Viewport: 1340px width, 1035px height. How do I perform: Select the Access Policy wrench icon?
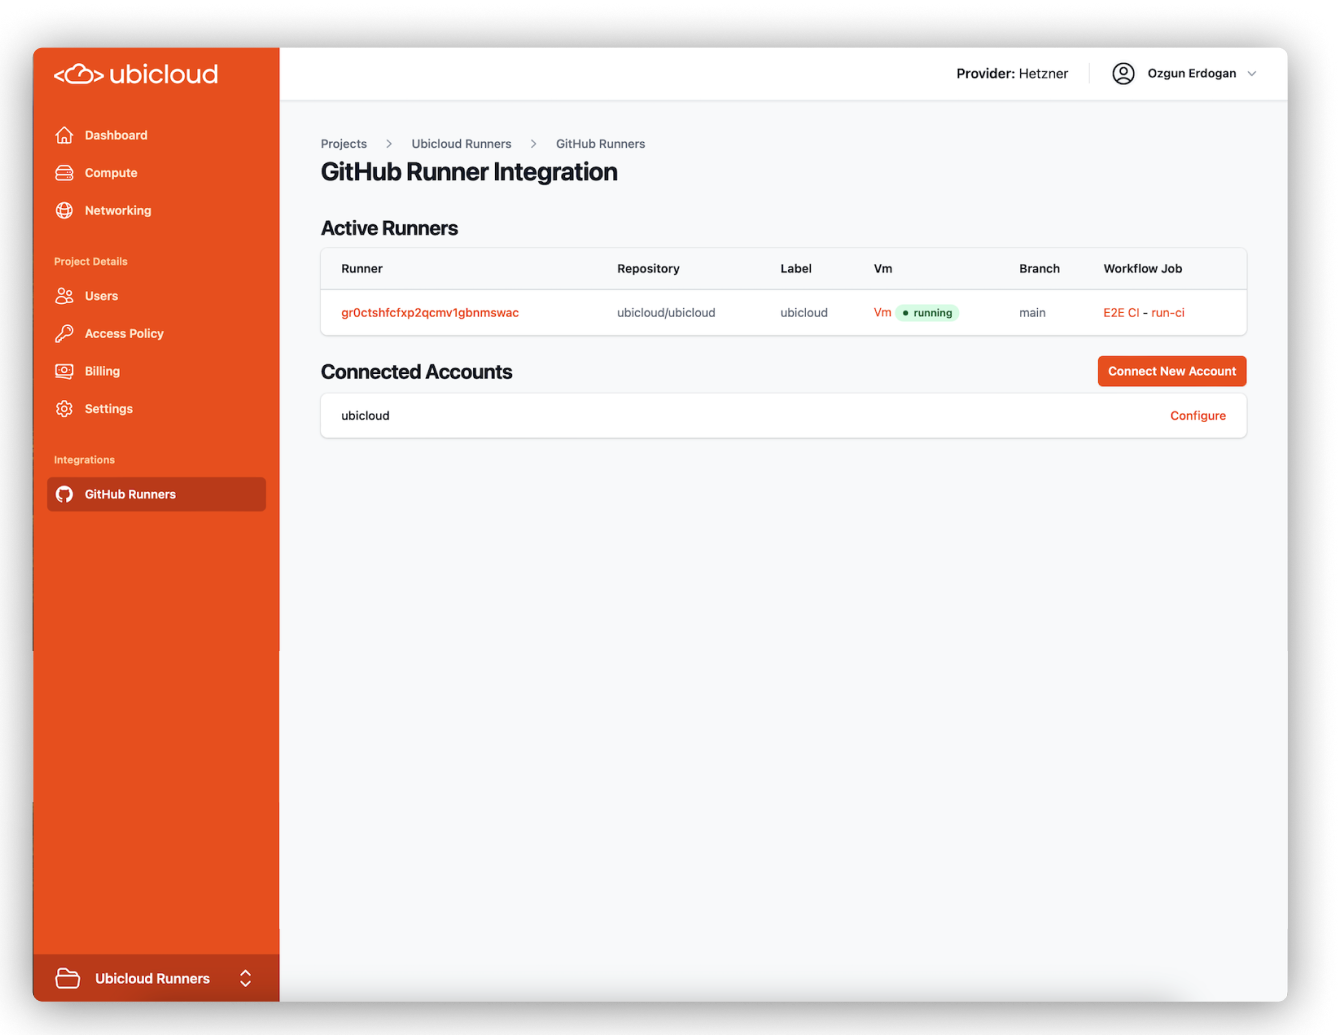click(x=62, y=333)
